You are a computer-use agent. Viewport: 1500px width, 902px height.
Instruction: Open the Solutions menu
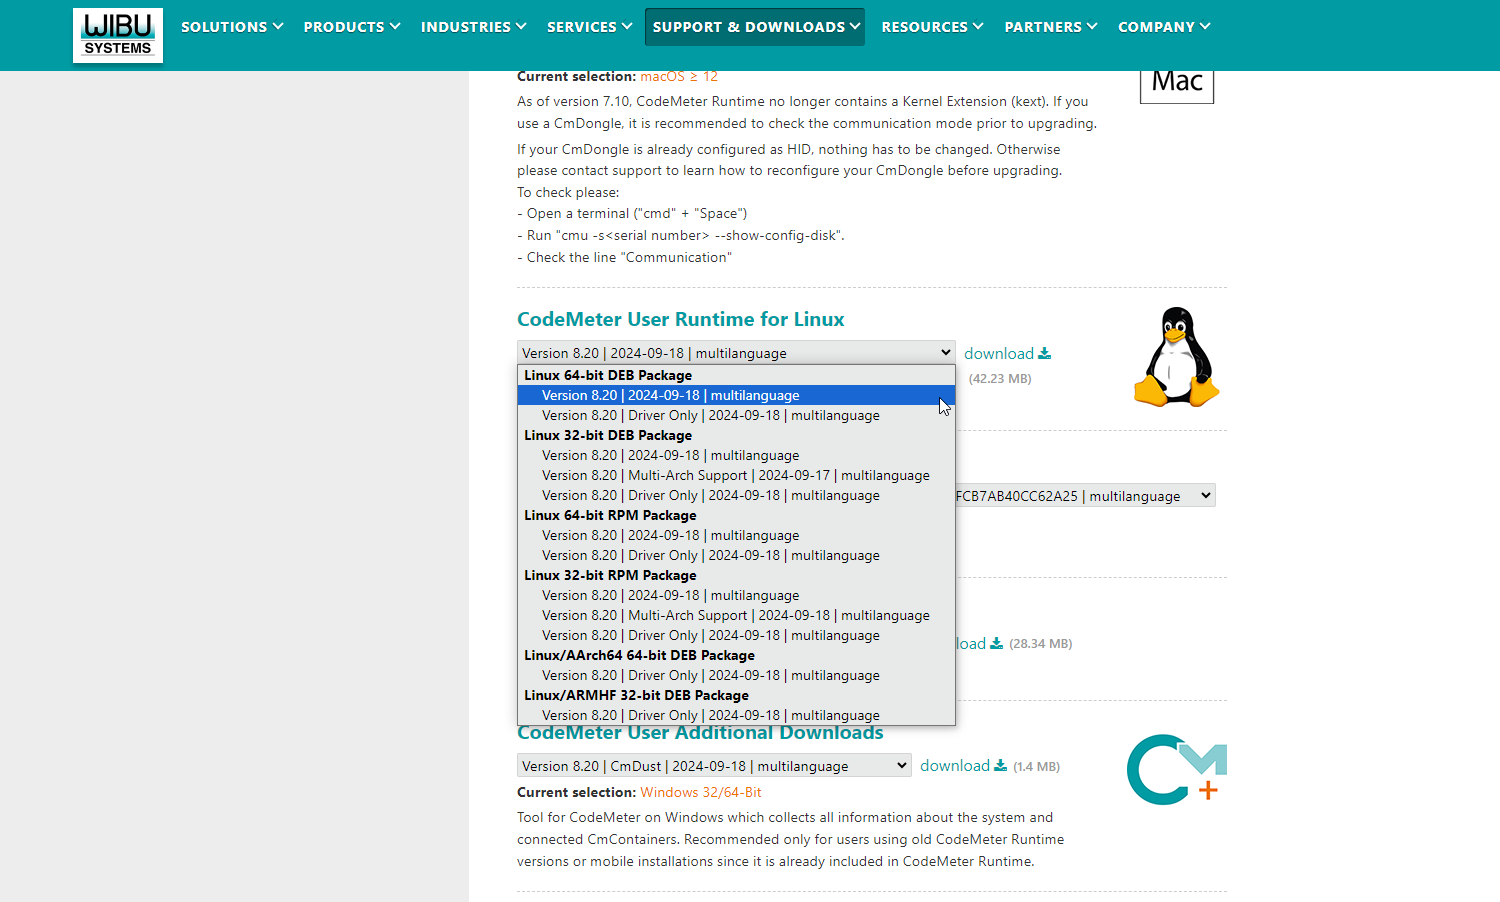tap(232, 27)
